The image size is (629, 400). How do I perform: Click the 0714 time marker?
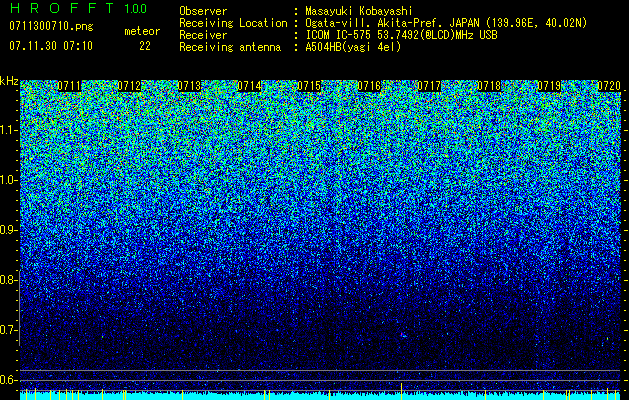[249, 86]
